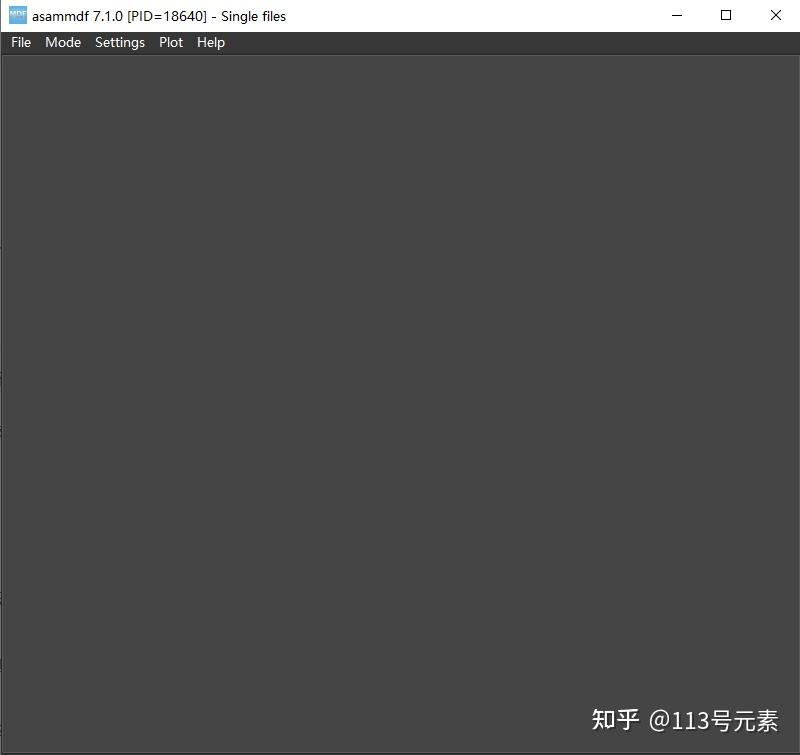Access plot configuration through the Plot menu
This screenshot has height=755, width=800.
pos(170,42)
